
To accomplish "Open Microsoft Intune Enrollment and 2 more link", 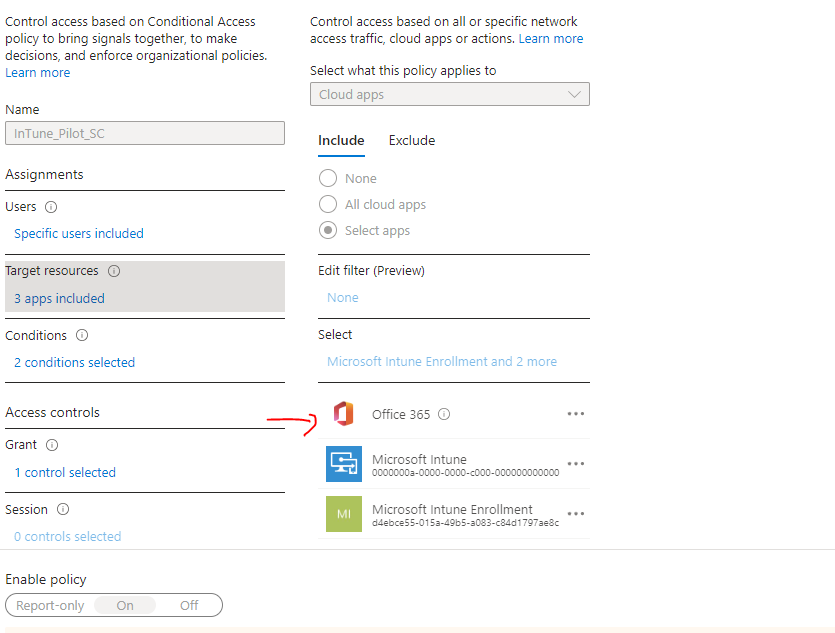I will point(442,361).
